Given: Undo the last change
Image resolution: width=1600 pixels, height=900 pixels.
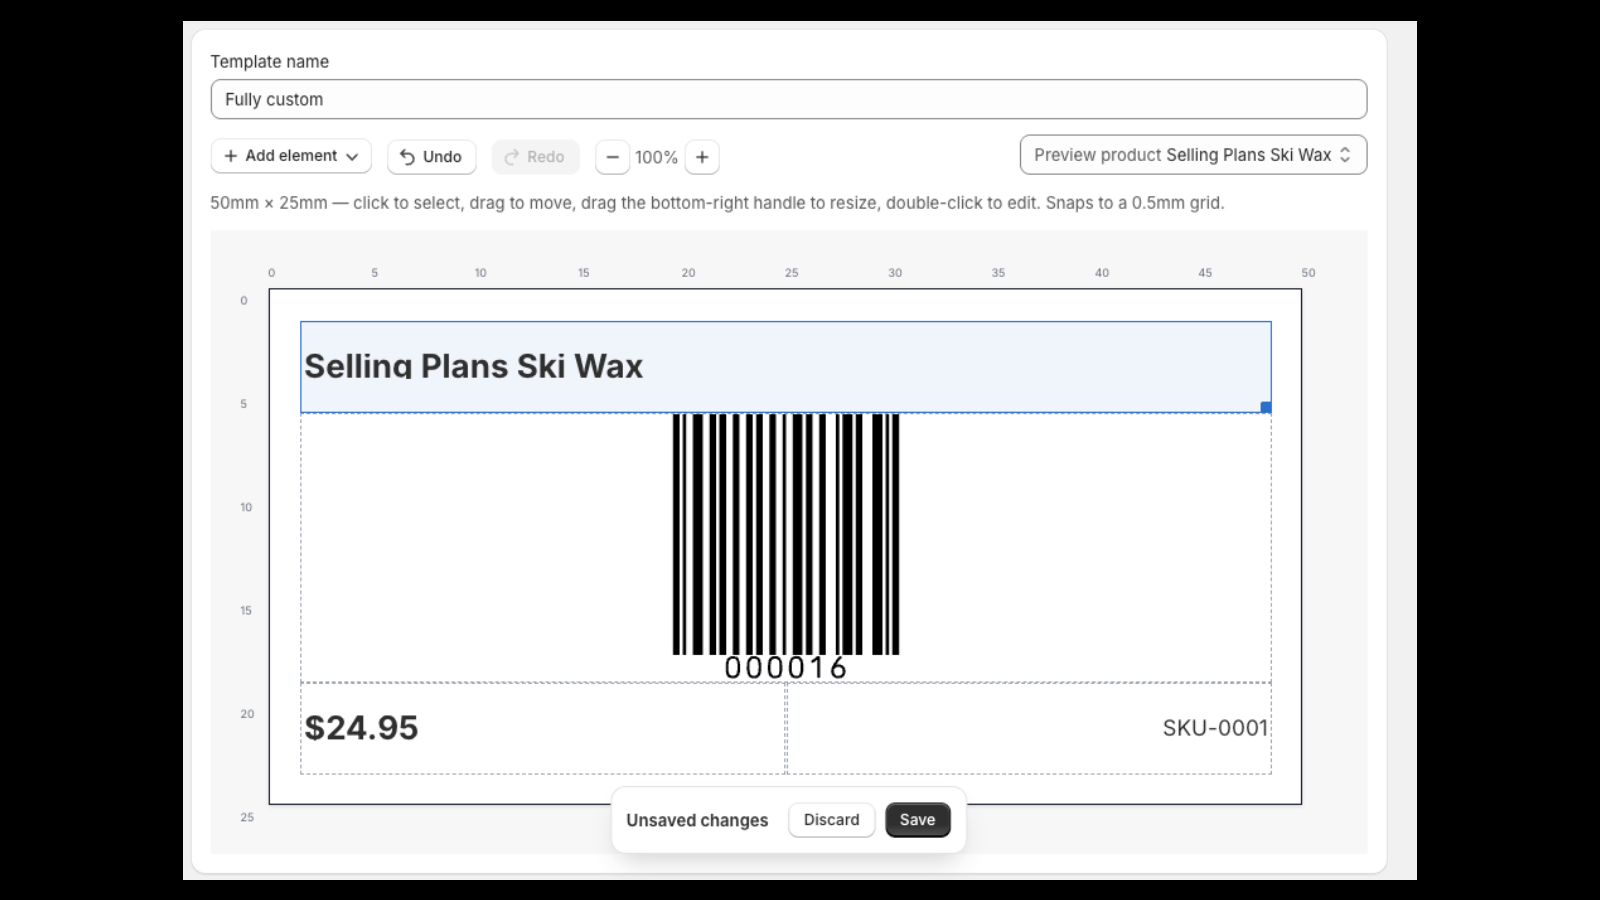Looking at the screenshot, I should coord(431,157).
